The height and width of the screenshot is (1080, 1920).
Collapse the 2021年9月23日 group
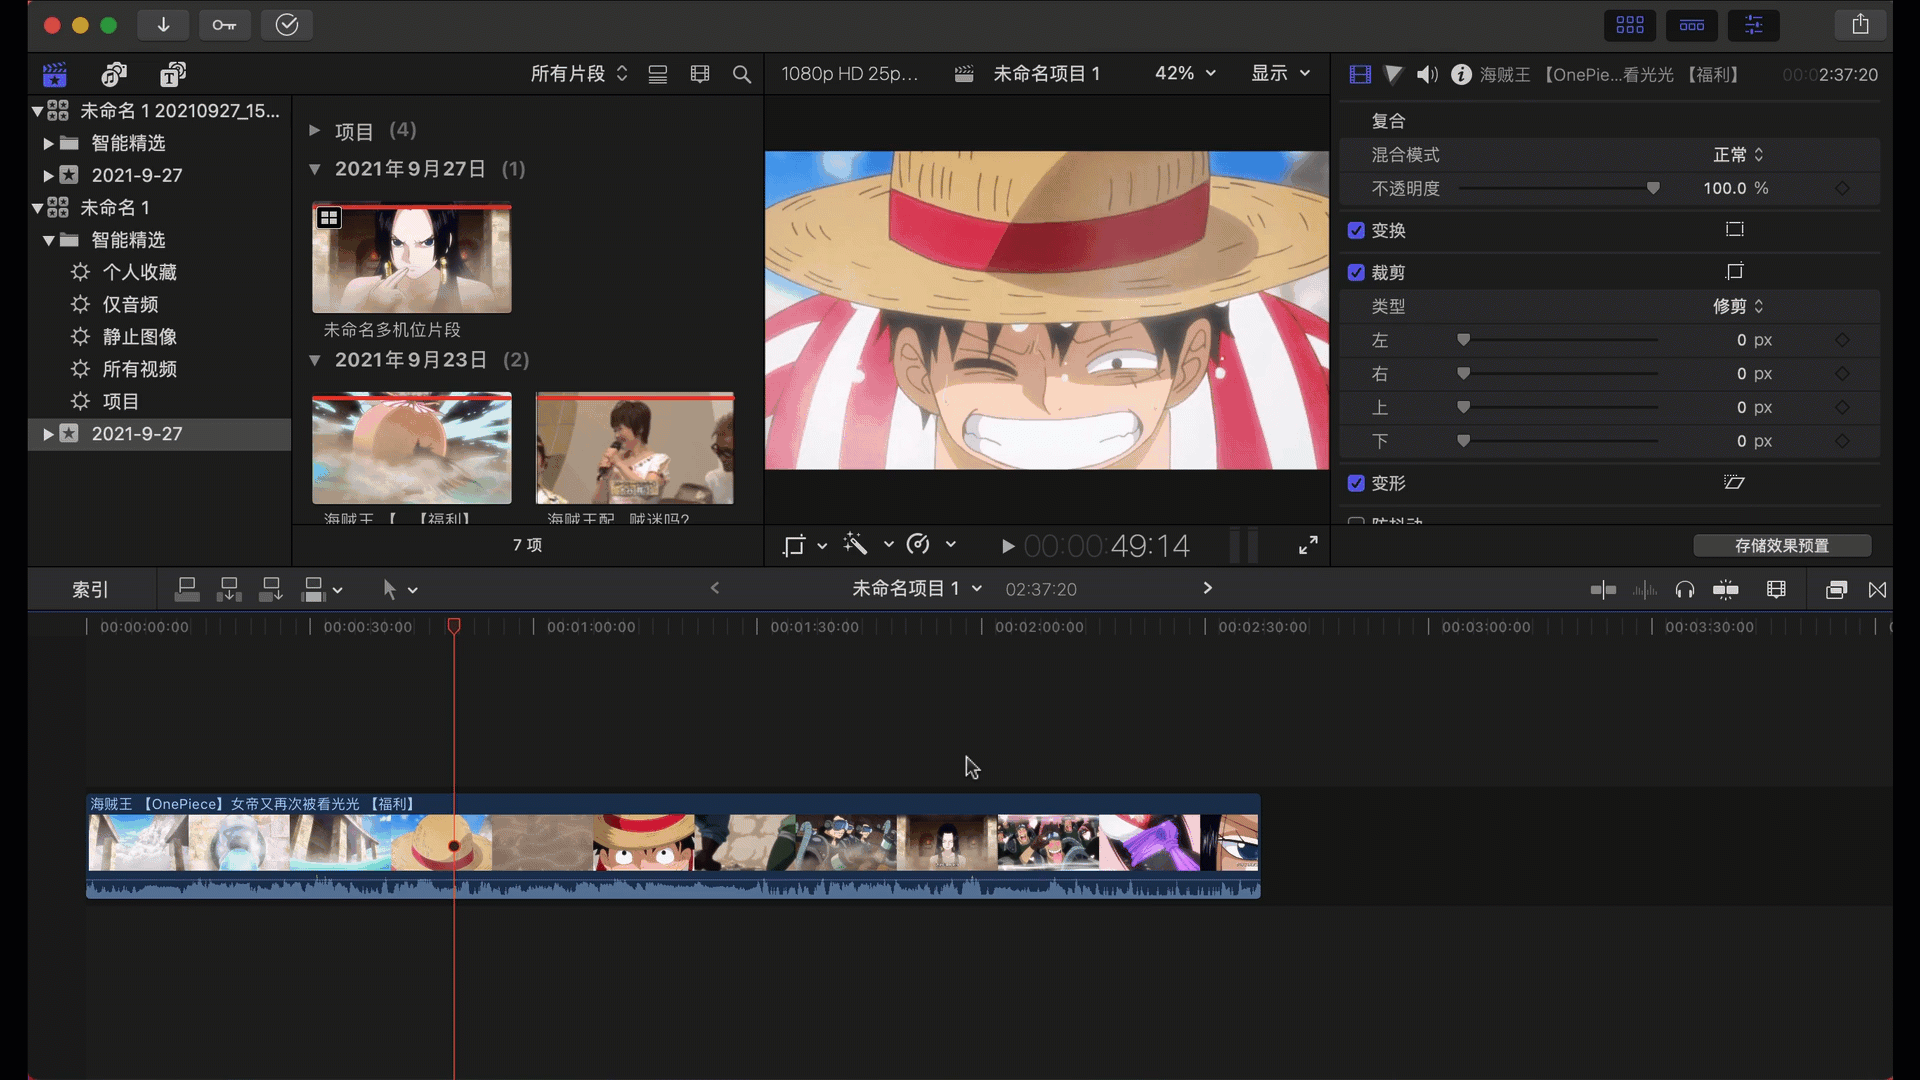(314, 360)
